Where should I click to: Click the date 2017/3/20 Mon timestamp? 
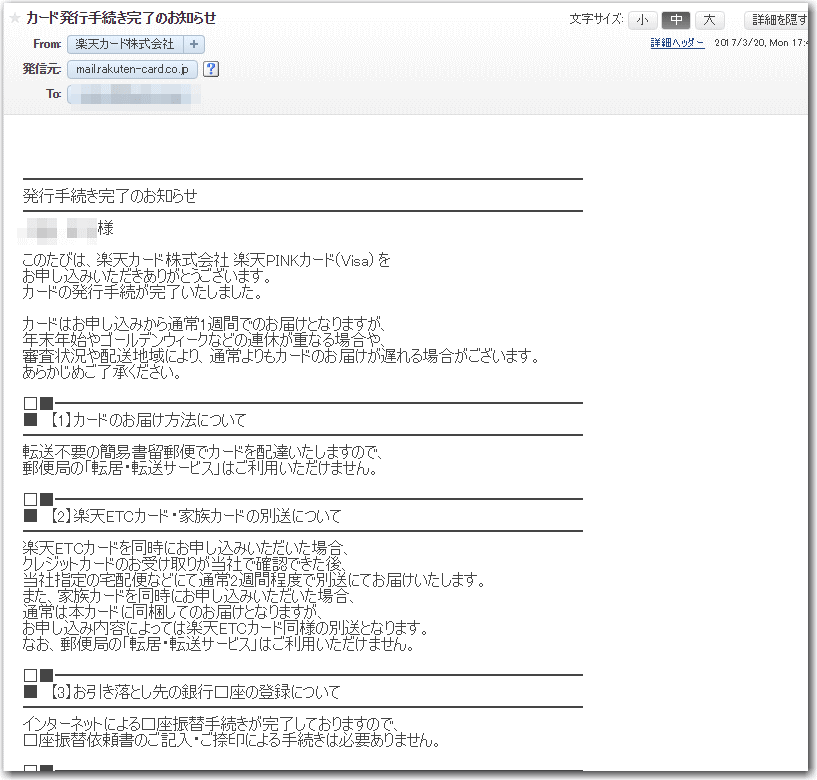[761, 44]
